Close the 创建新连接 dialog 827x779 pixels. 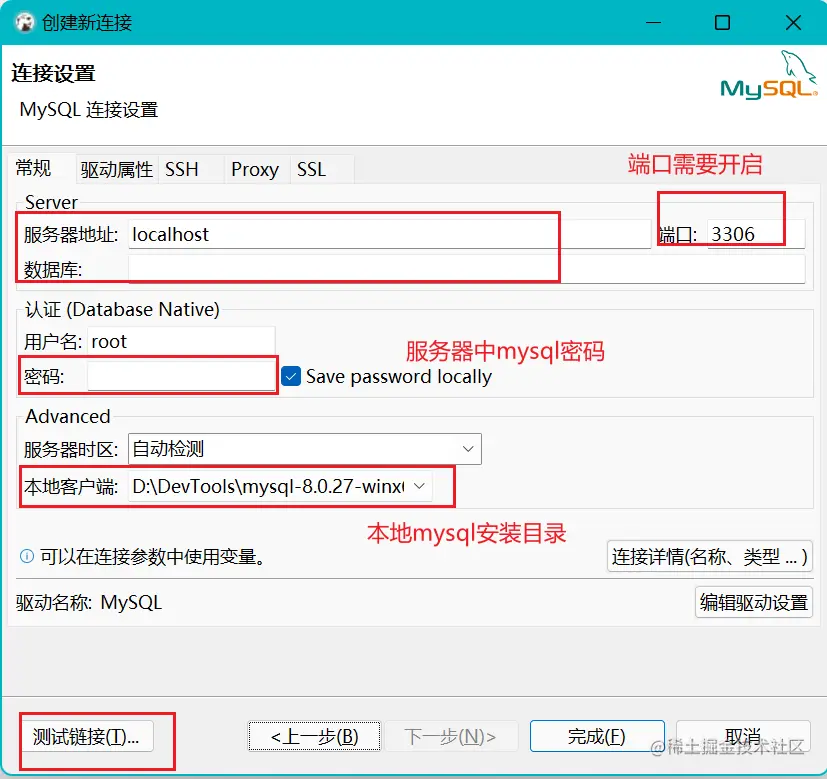pos(793,23)
